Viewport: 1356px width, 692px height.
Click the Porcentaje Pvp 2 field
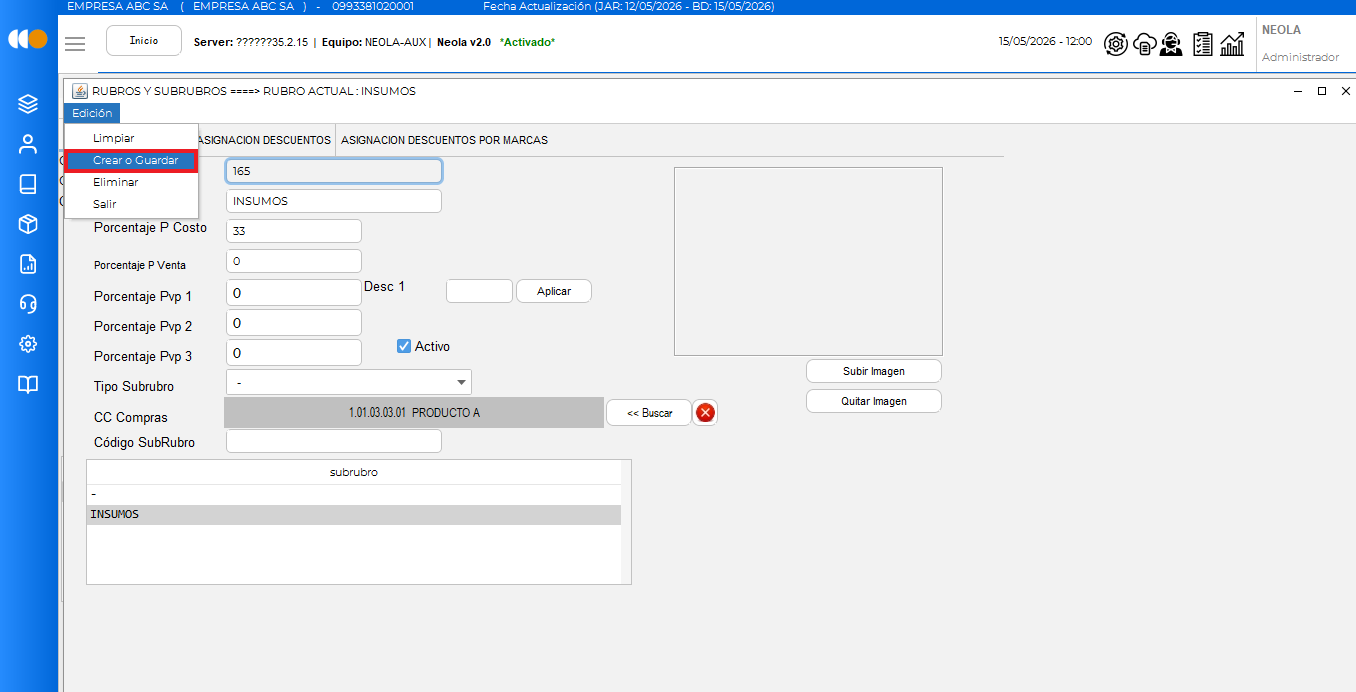coord(294,323)
